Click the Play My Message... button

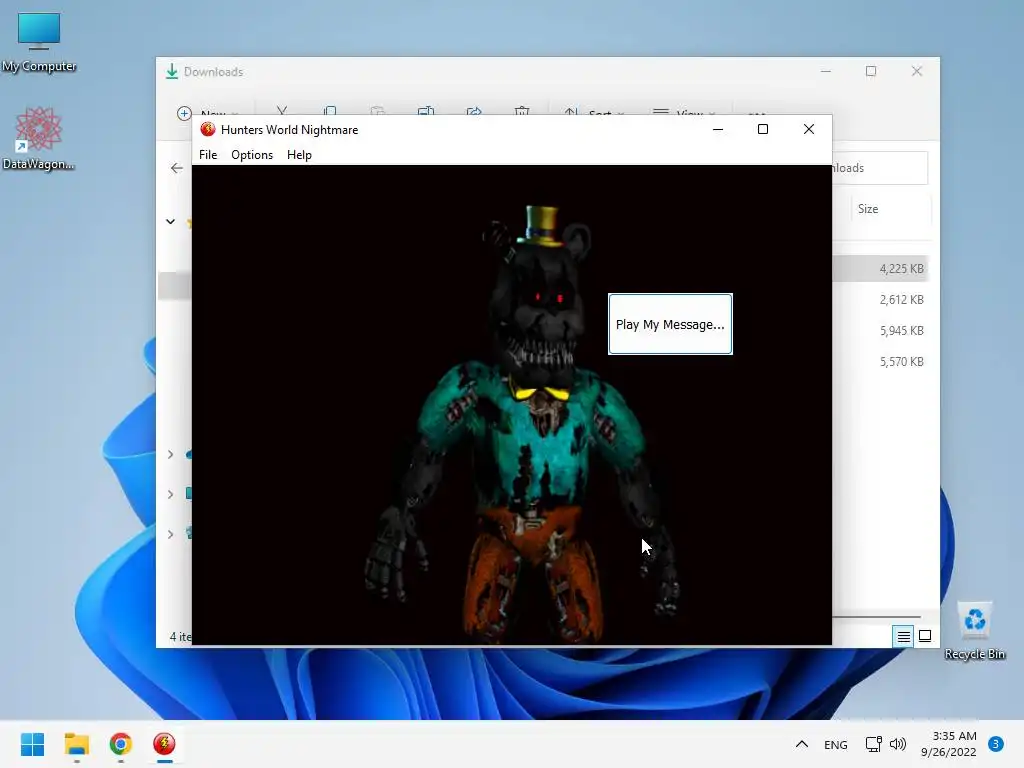tap(670, 324)
